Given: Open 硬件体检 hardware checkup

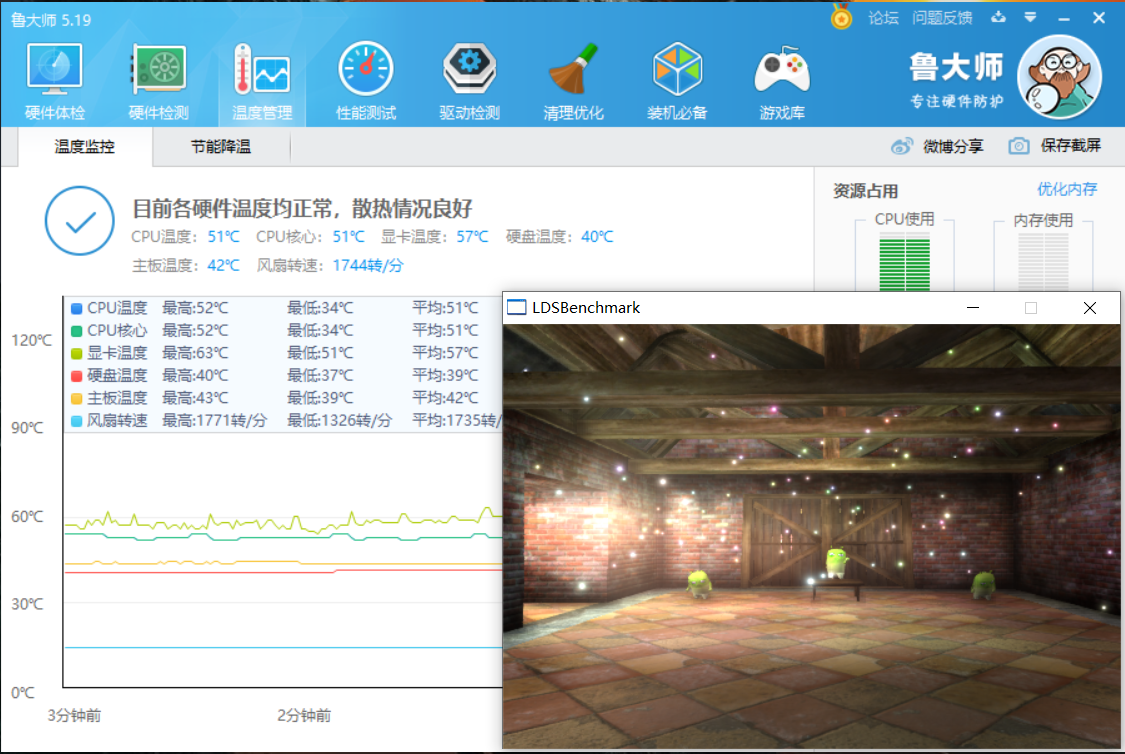Looking at the screenshot, I should [55, 81].
